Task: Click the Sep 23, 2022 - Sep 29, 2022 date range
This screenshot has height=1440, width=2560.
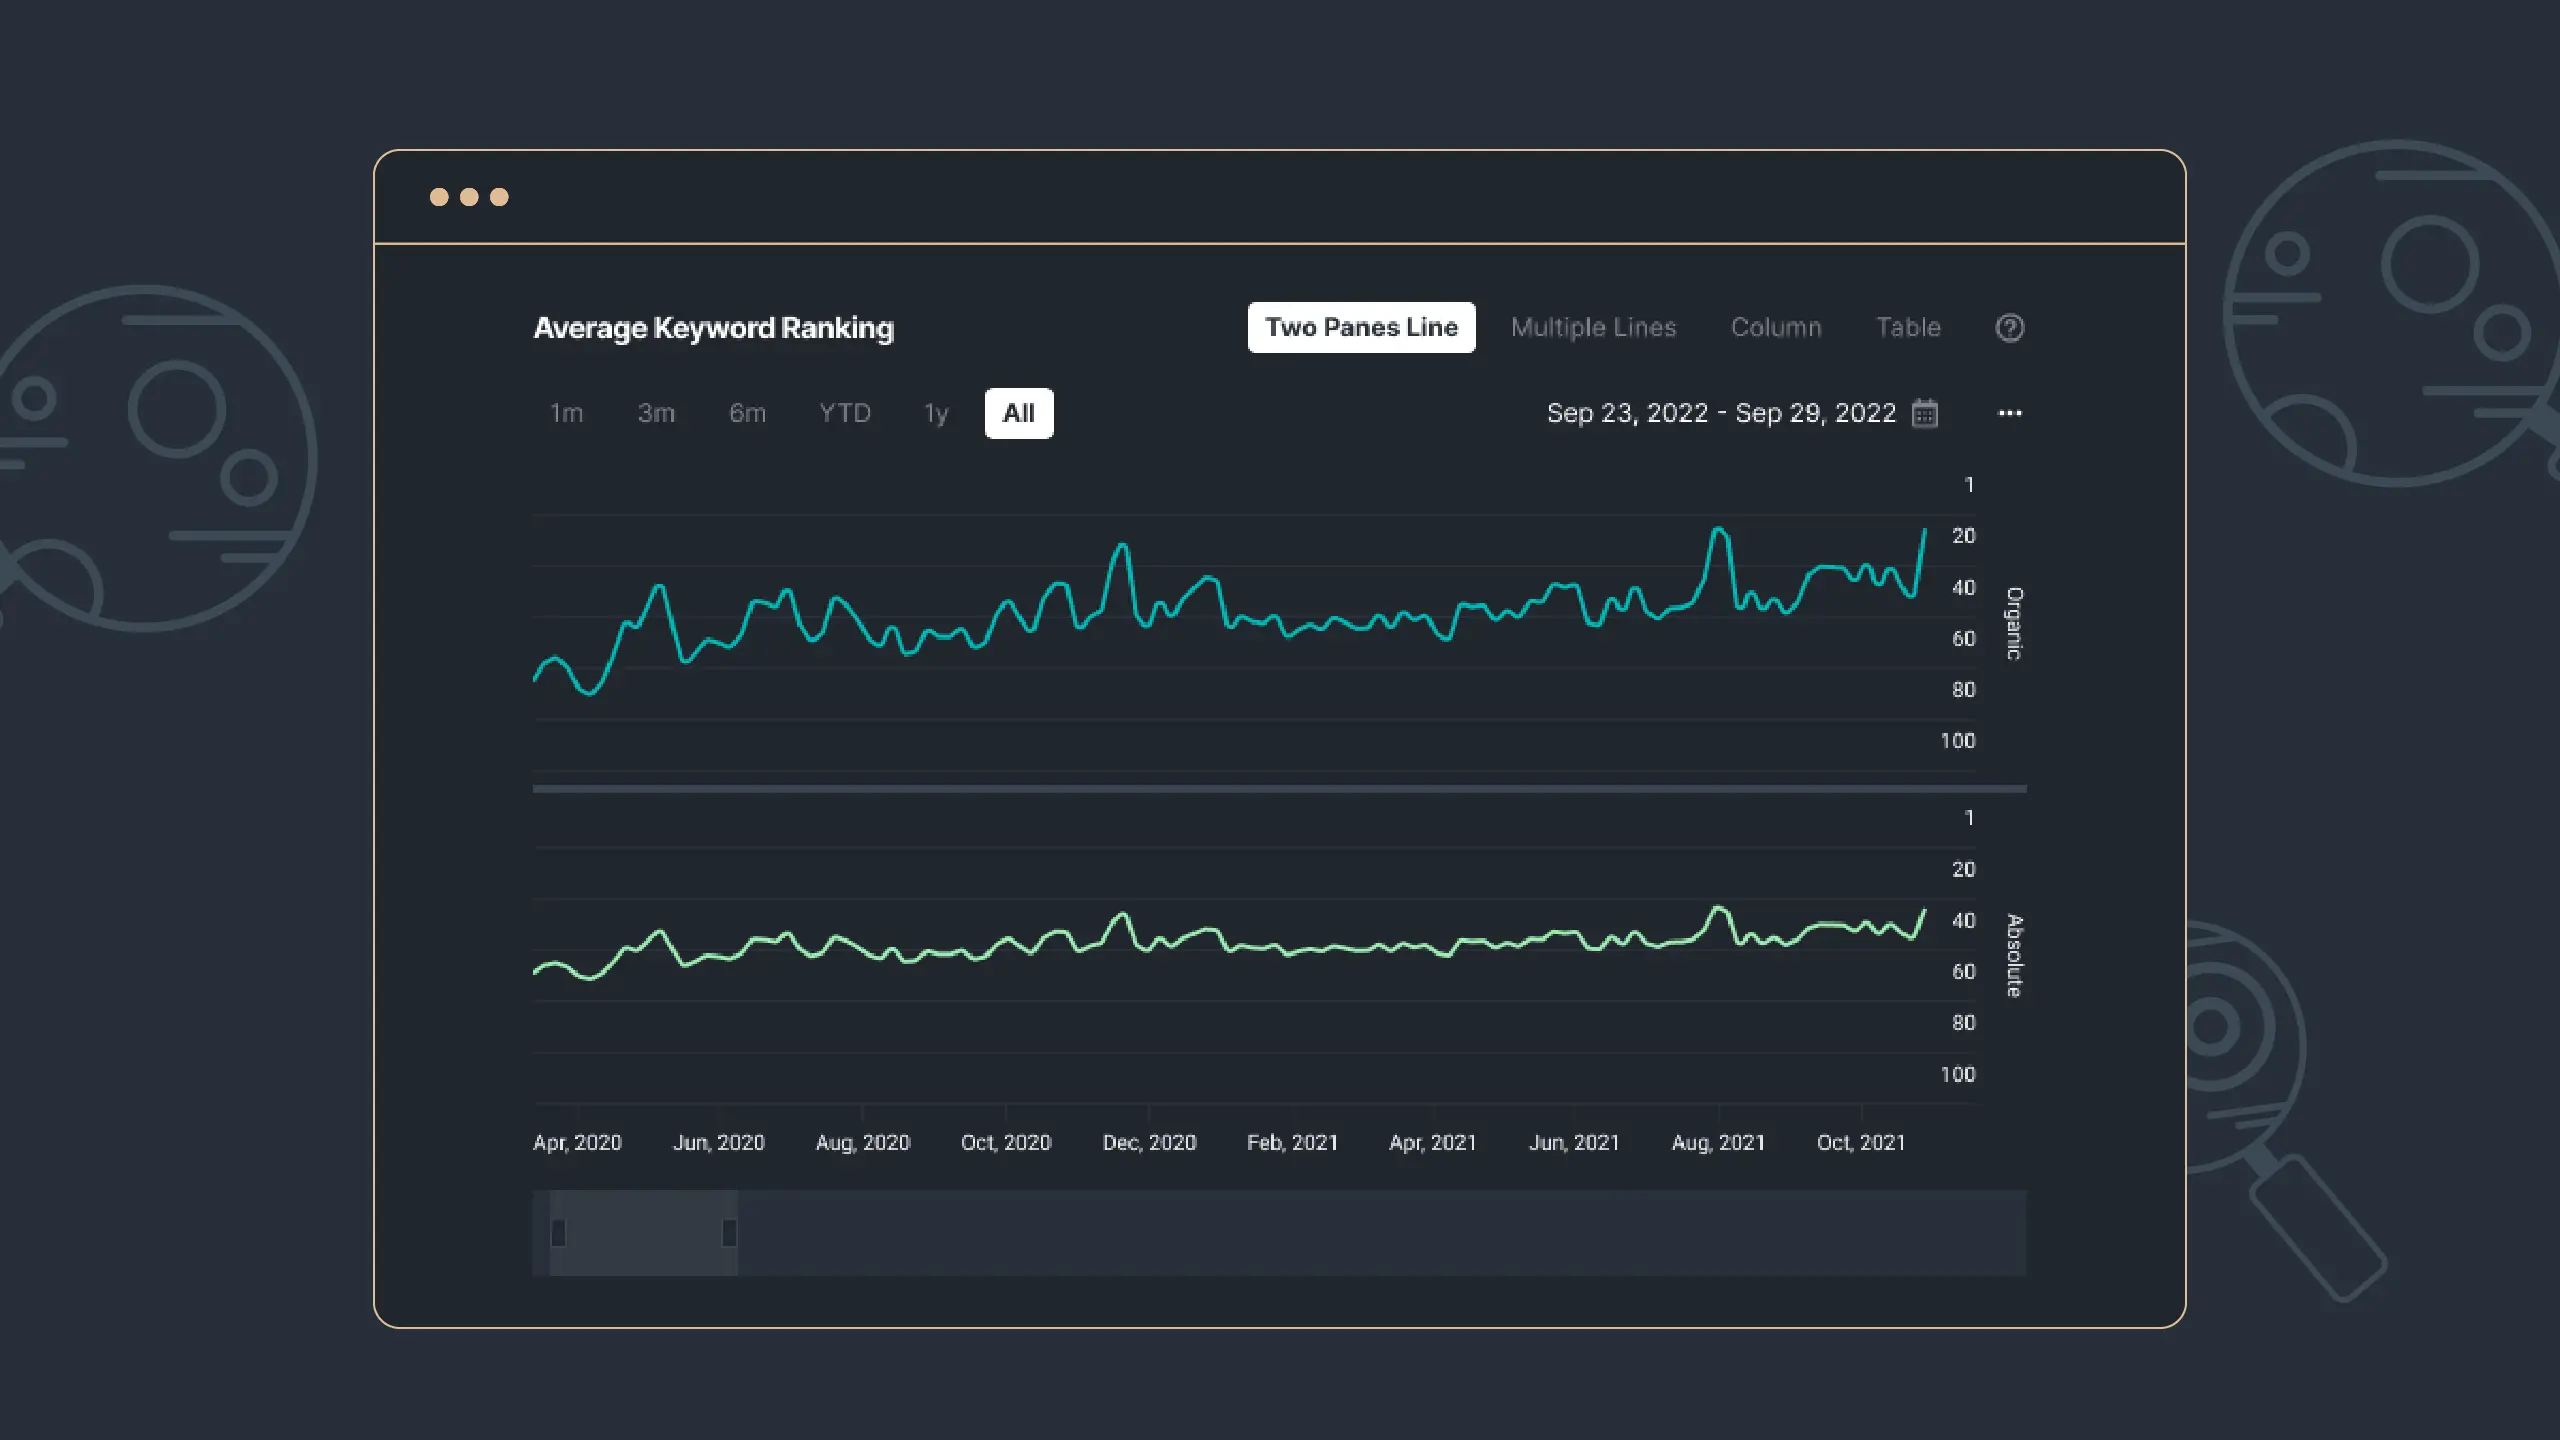Action: coord(1721,413)
